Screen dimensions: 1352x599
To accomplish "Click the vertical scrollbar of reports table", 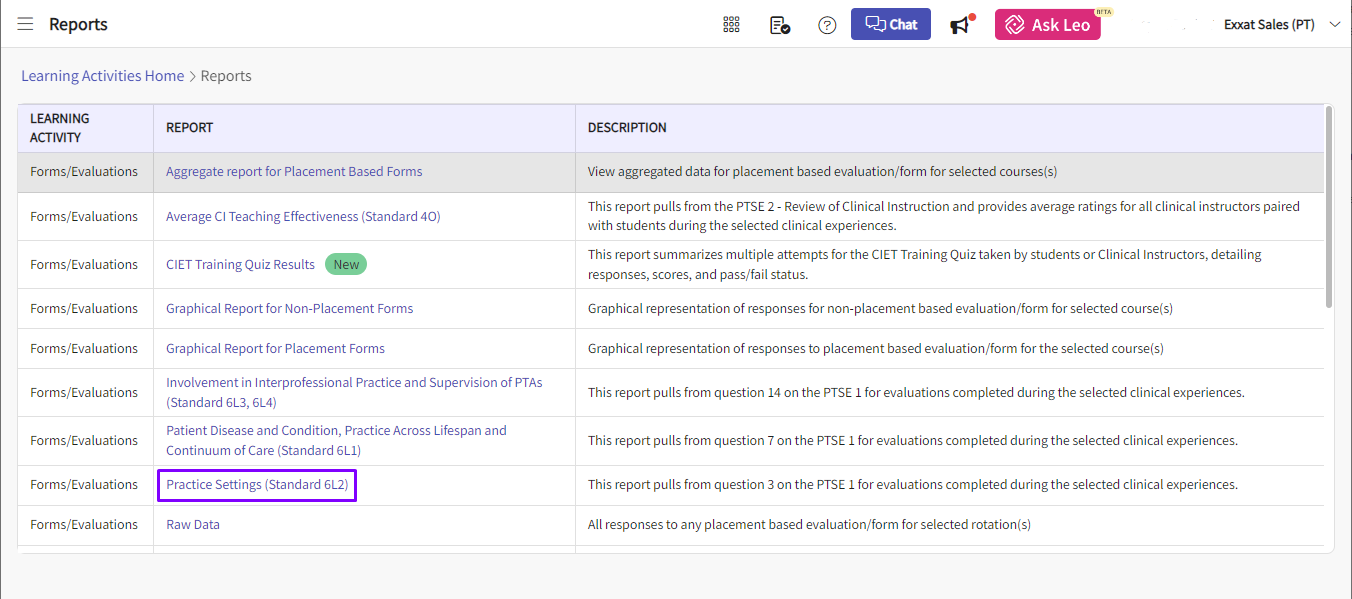I will (1328, 207).
